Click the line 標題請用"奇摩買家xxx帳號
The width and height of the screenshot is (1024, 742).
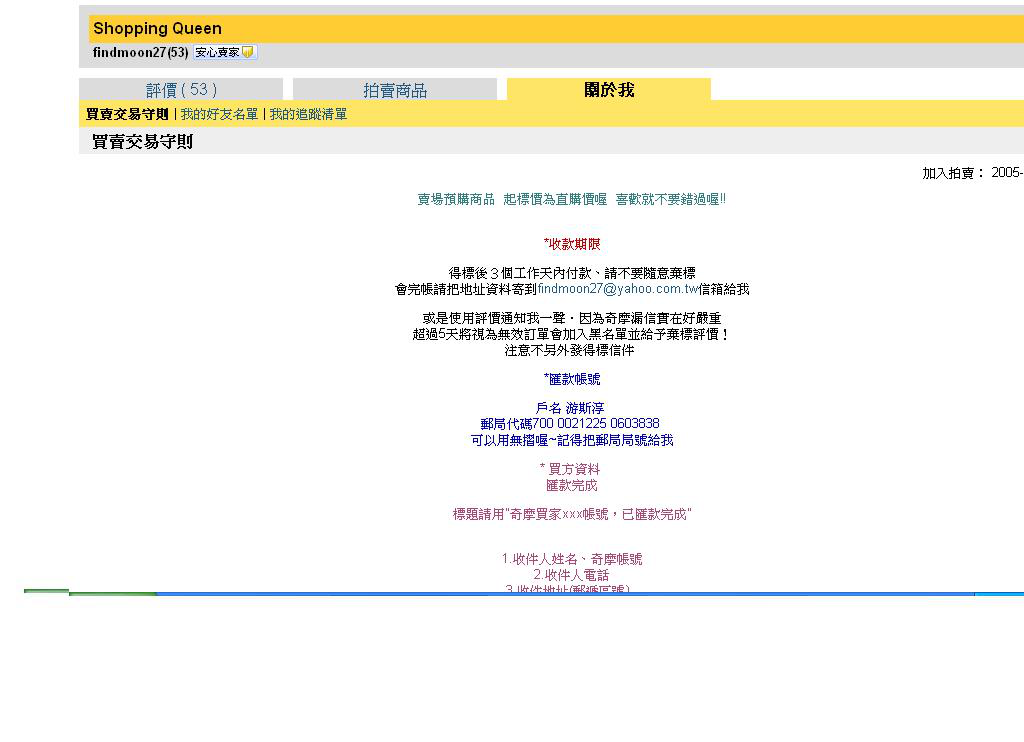click(x=571, y=515)
